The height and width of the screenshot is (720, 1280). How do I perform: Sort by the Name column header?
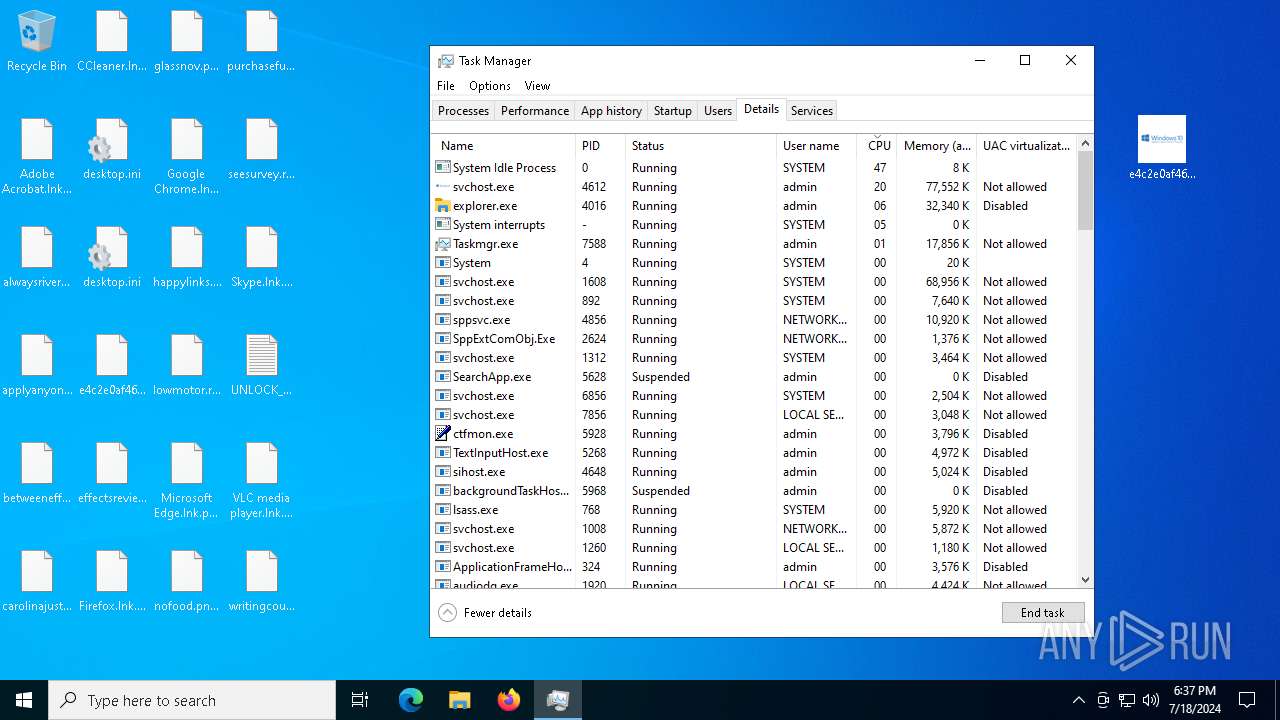tap(504, 146)
